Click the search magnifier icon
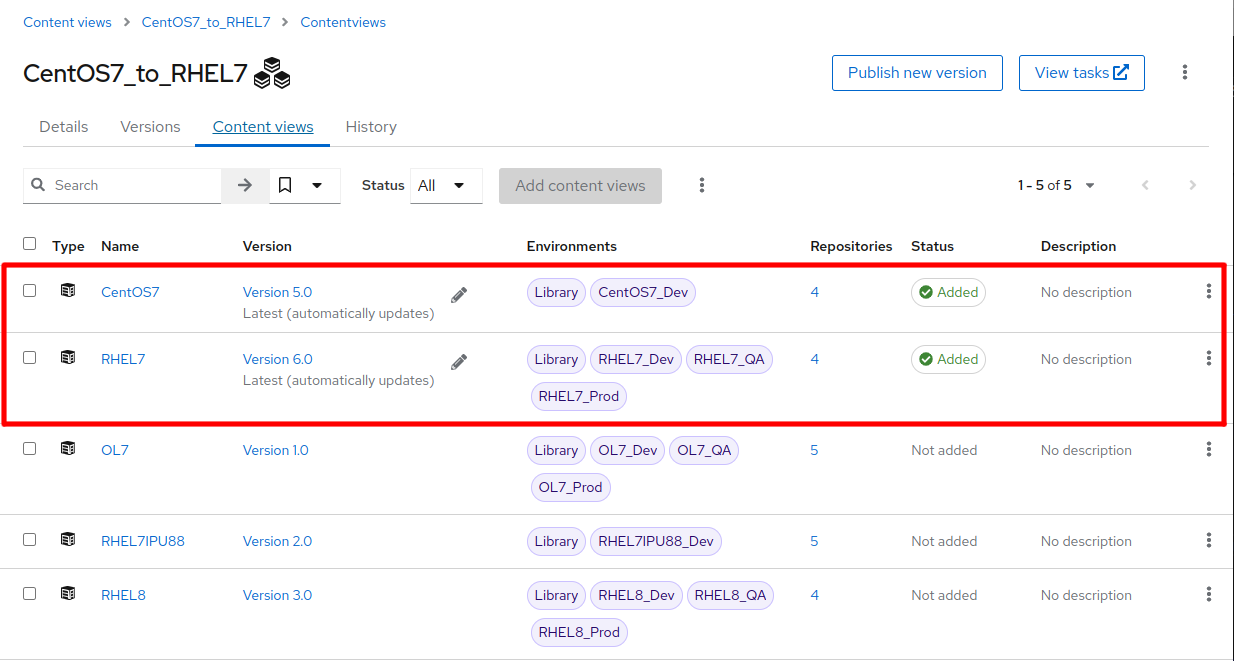1234x661 pixels. point(38,185)
